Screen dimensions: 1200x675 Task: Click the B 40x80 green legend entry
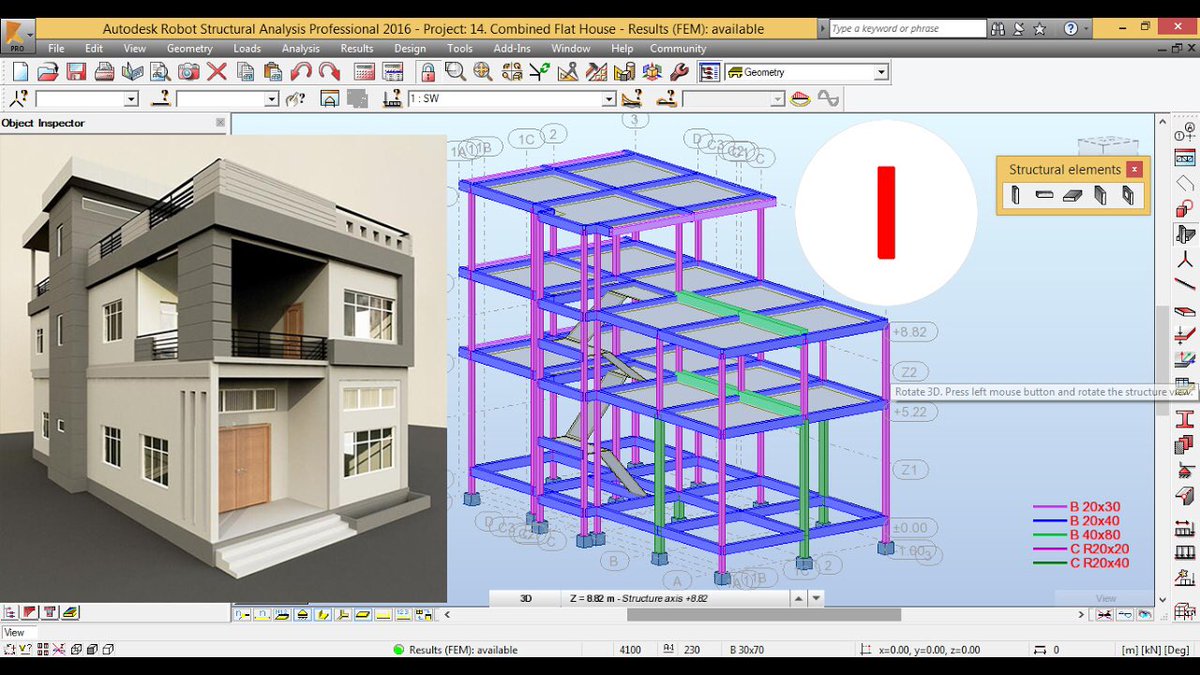1094,535
